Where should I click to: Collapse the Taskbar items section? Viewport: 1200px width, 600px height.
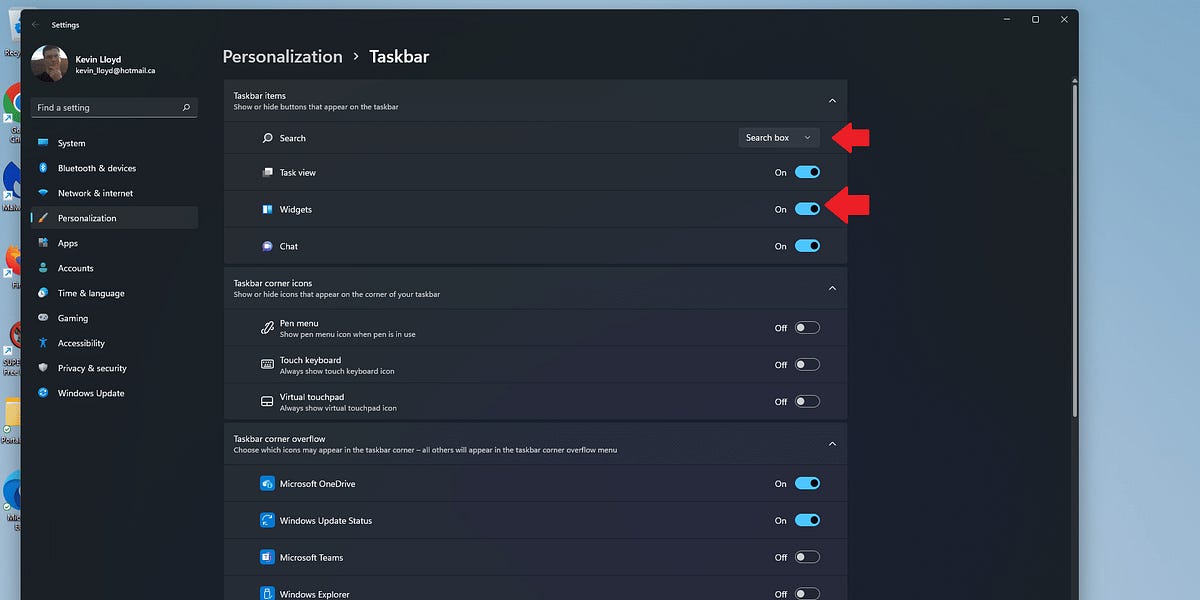point(831,101)
